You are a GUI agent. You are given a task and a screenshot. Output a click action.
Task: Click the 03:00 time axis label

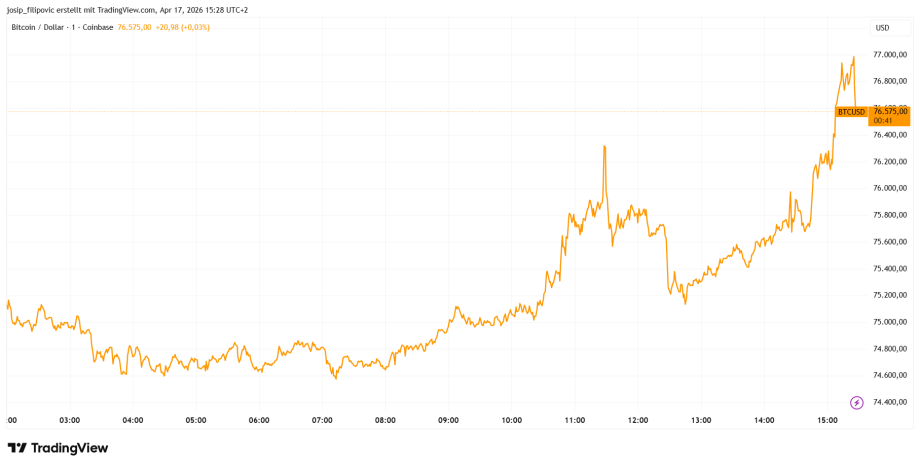[x=70, y=420]
